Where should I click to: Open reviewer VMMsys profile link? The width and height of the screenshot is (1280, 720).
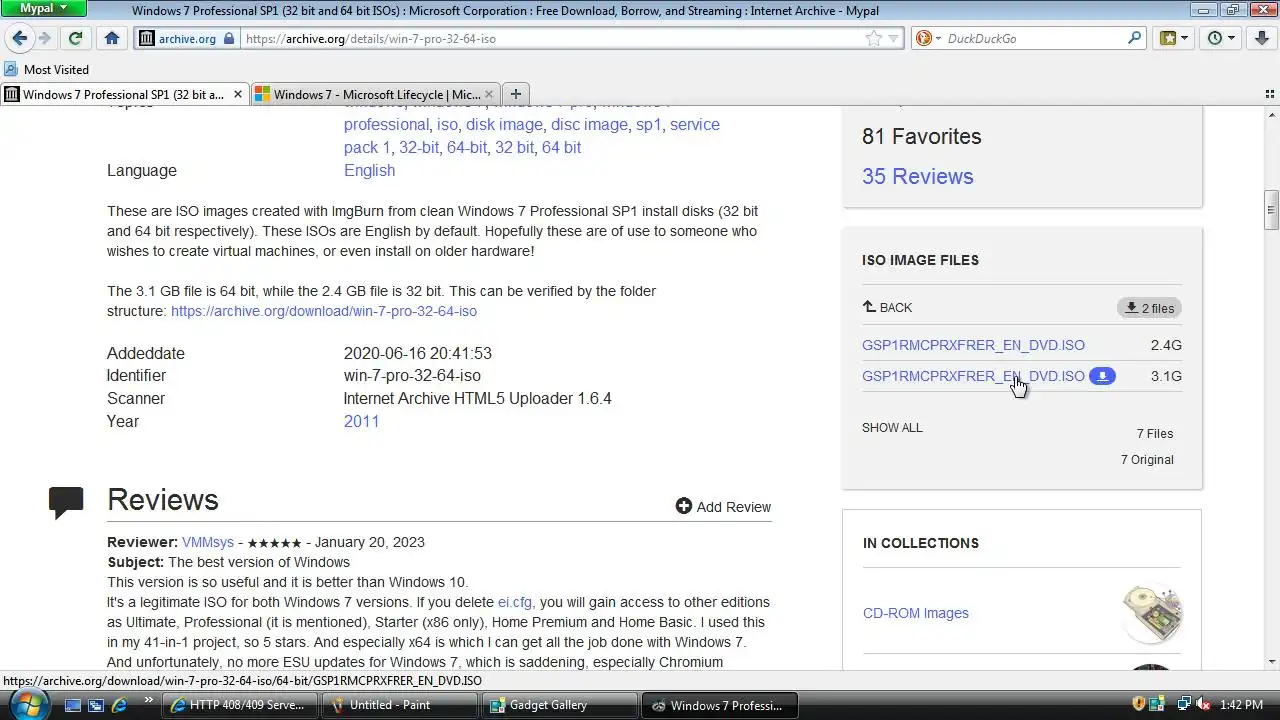(208, 542)
